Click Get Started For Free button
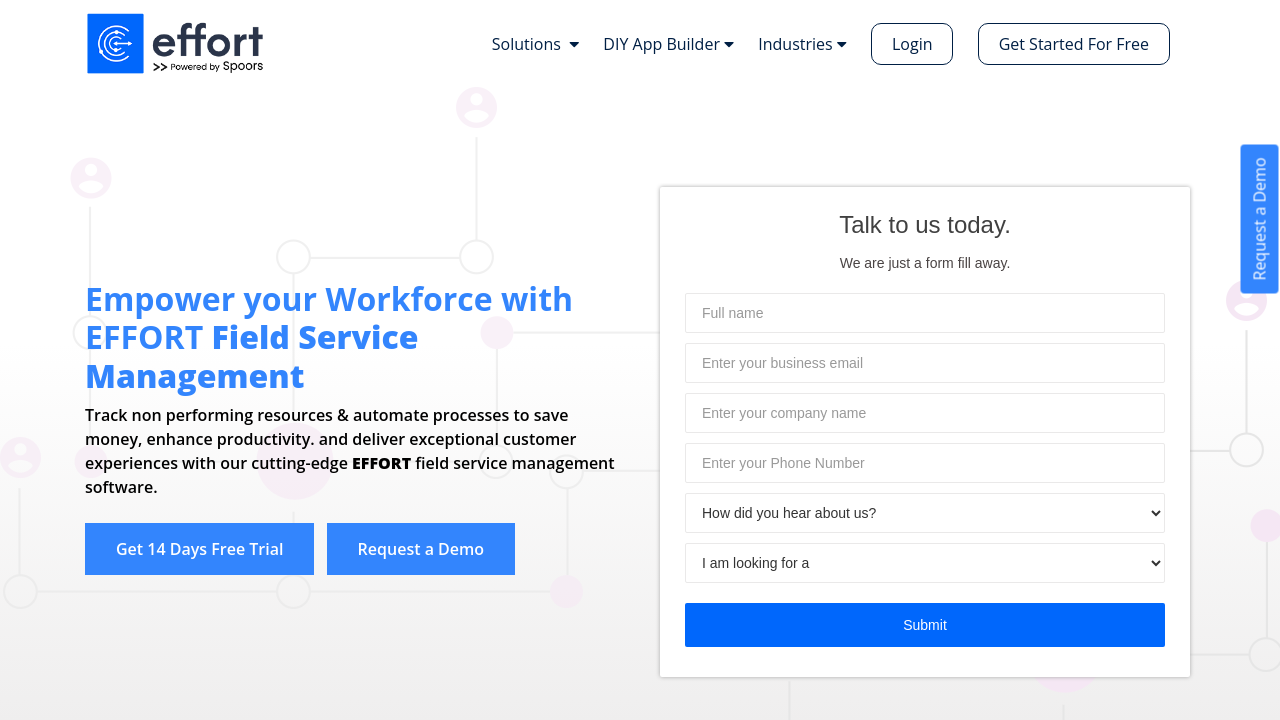Viewport: 1280px width, 720px height. pyautogui.click(x=1074, y=44)
